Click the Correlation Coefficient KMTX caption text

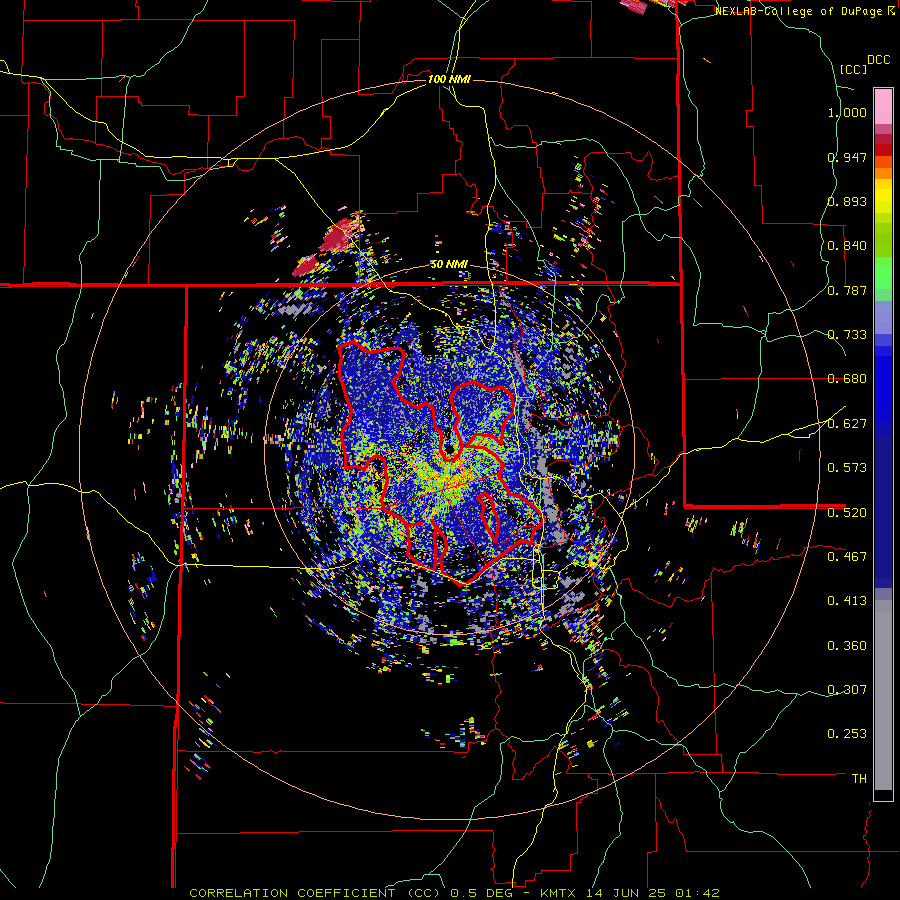pos(454,893)
